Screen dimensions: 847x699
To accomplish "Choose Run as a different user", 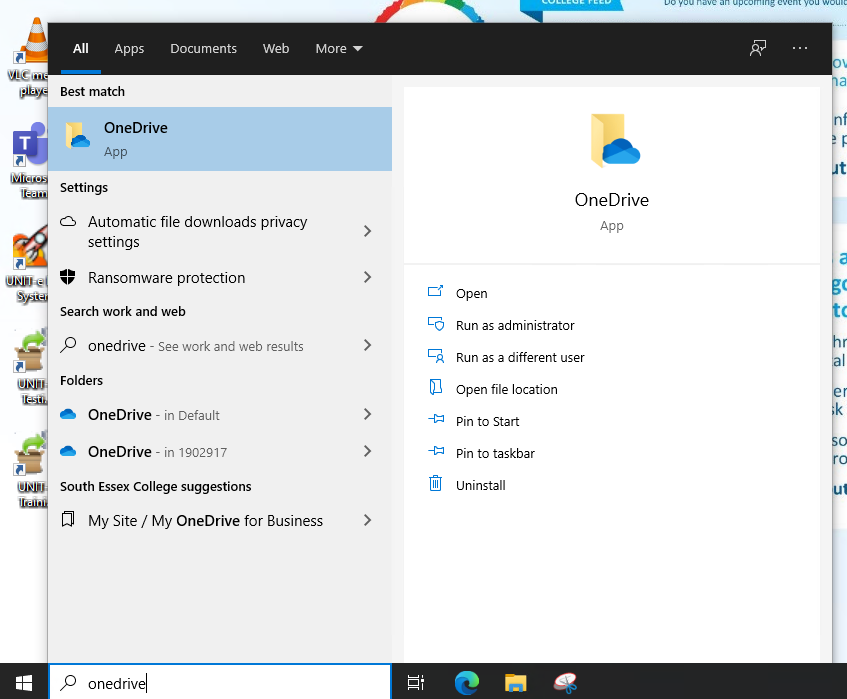I will click(520, 357).
